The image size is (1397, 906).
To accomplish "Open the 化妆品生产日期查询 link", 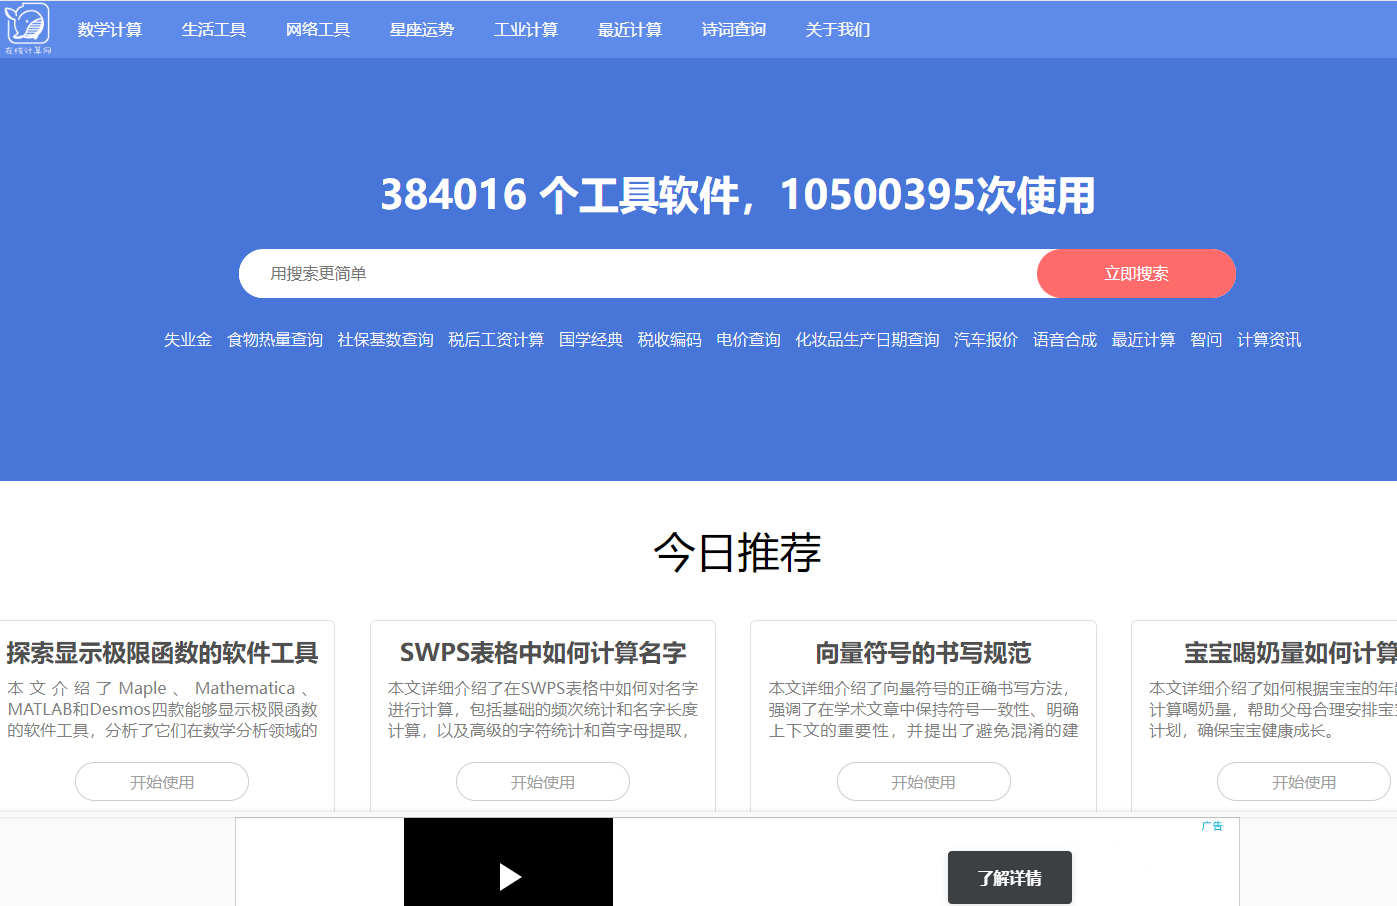I will point(867,340).
